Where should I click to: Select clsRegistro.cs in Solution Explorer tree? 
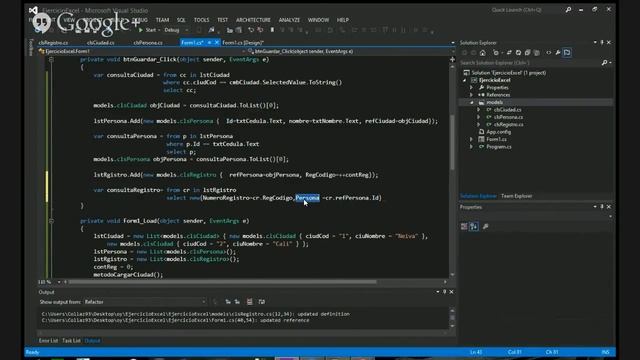509,124
